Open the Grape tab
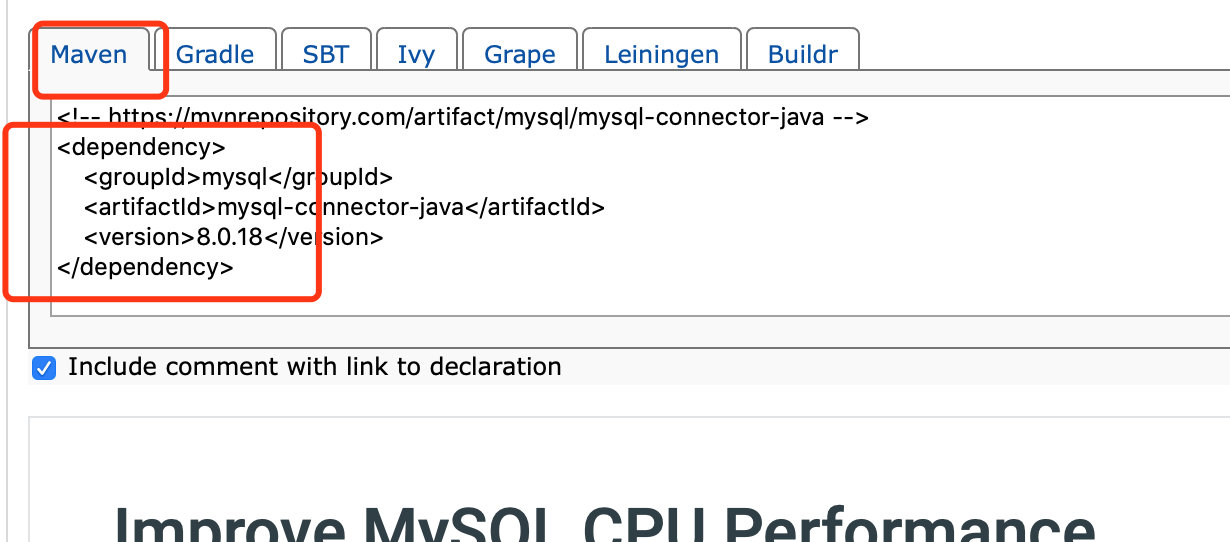The image size is (1230, 542). (520, 53)
